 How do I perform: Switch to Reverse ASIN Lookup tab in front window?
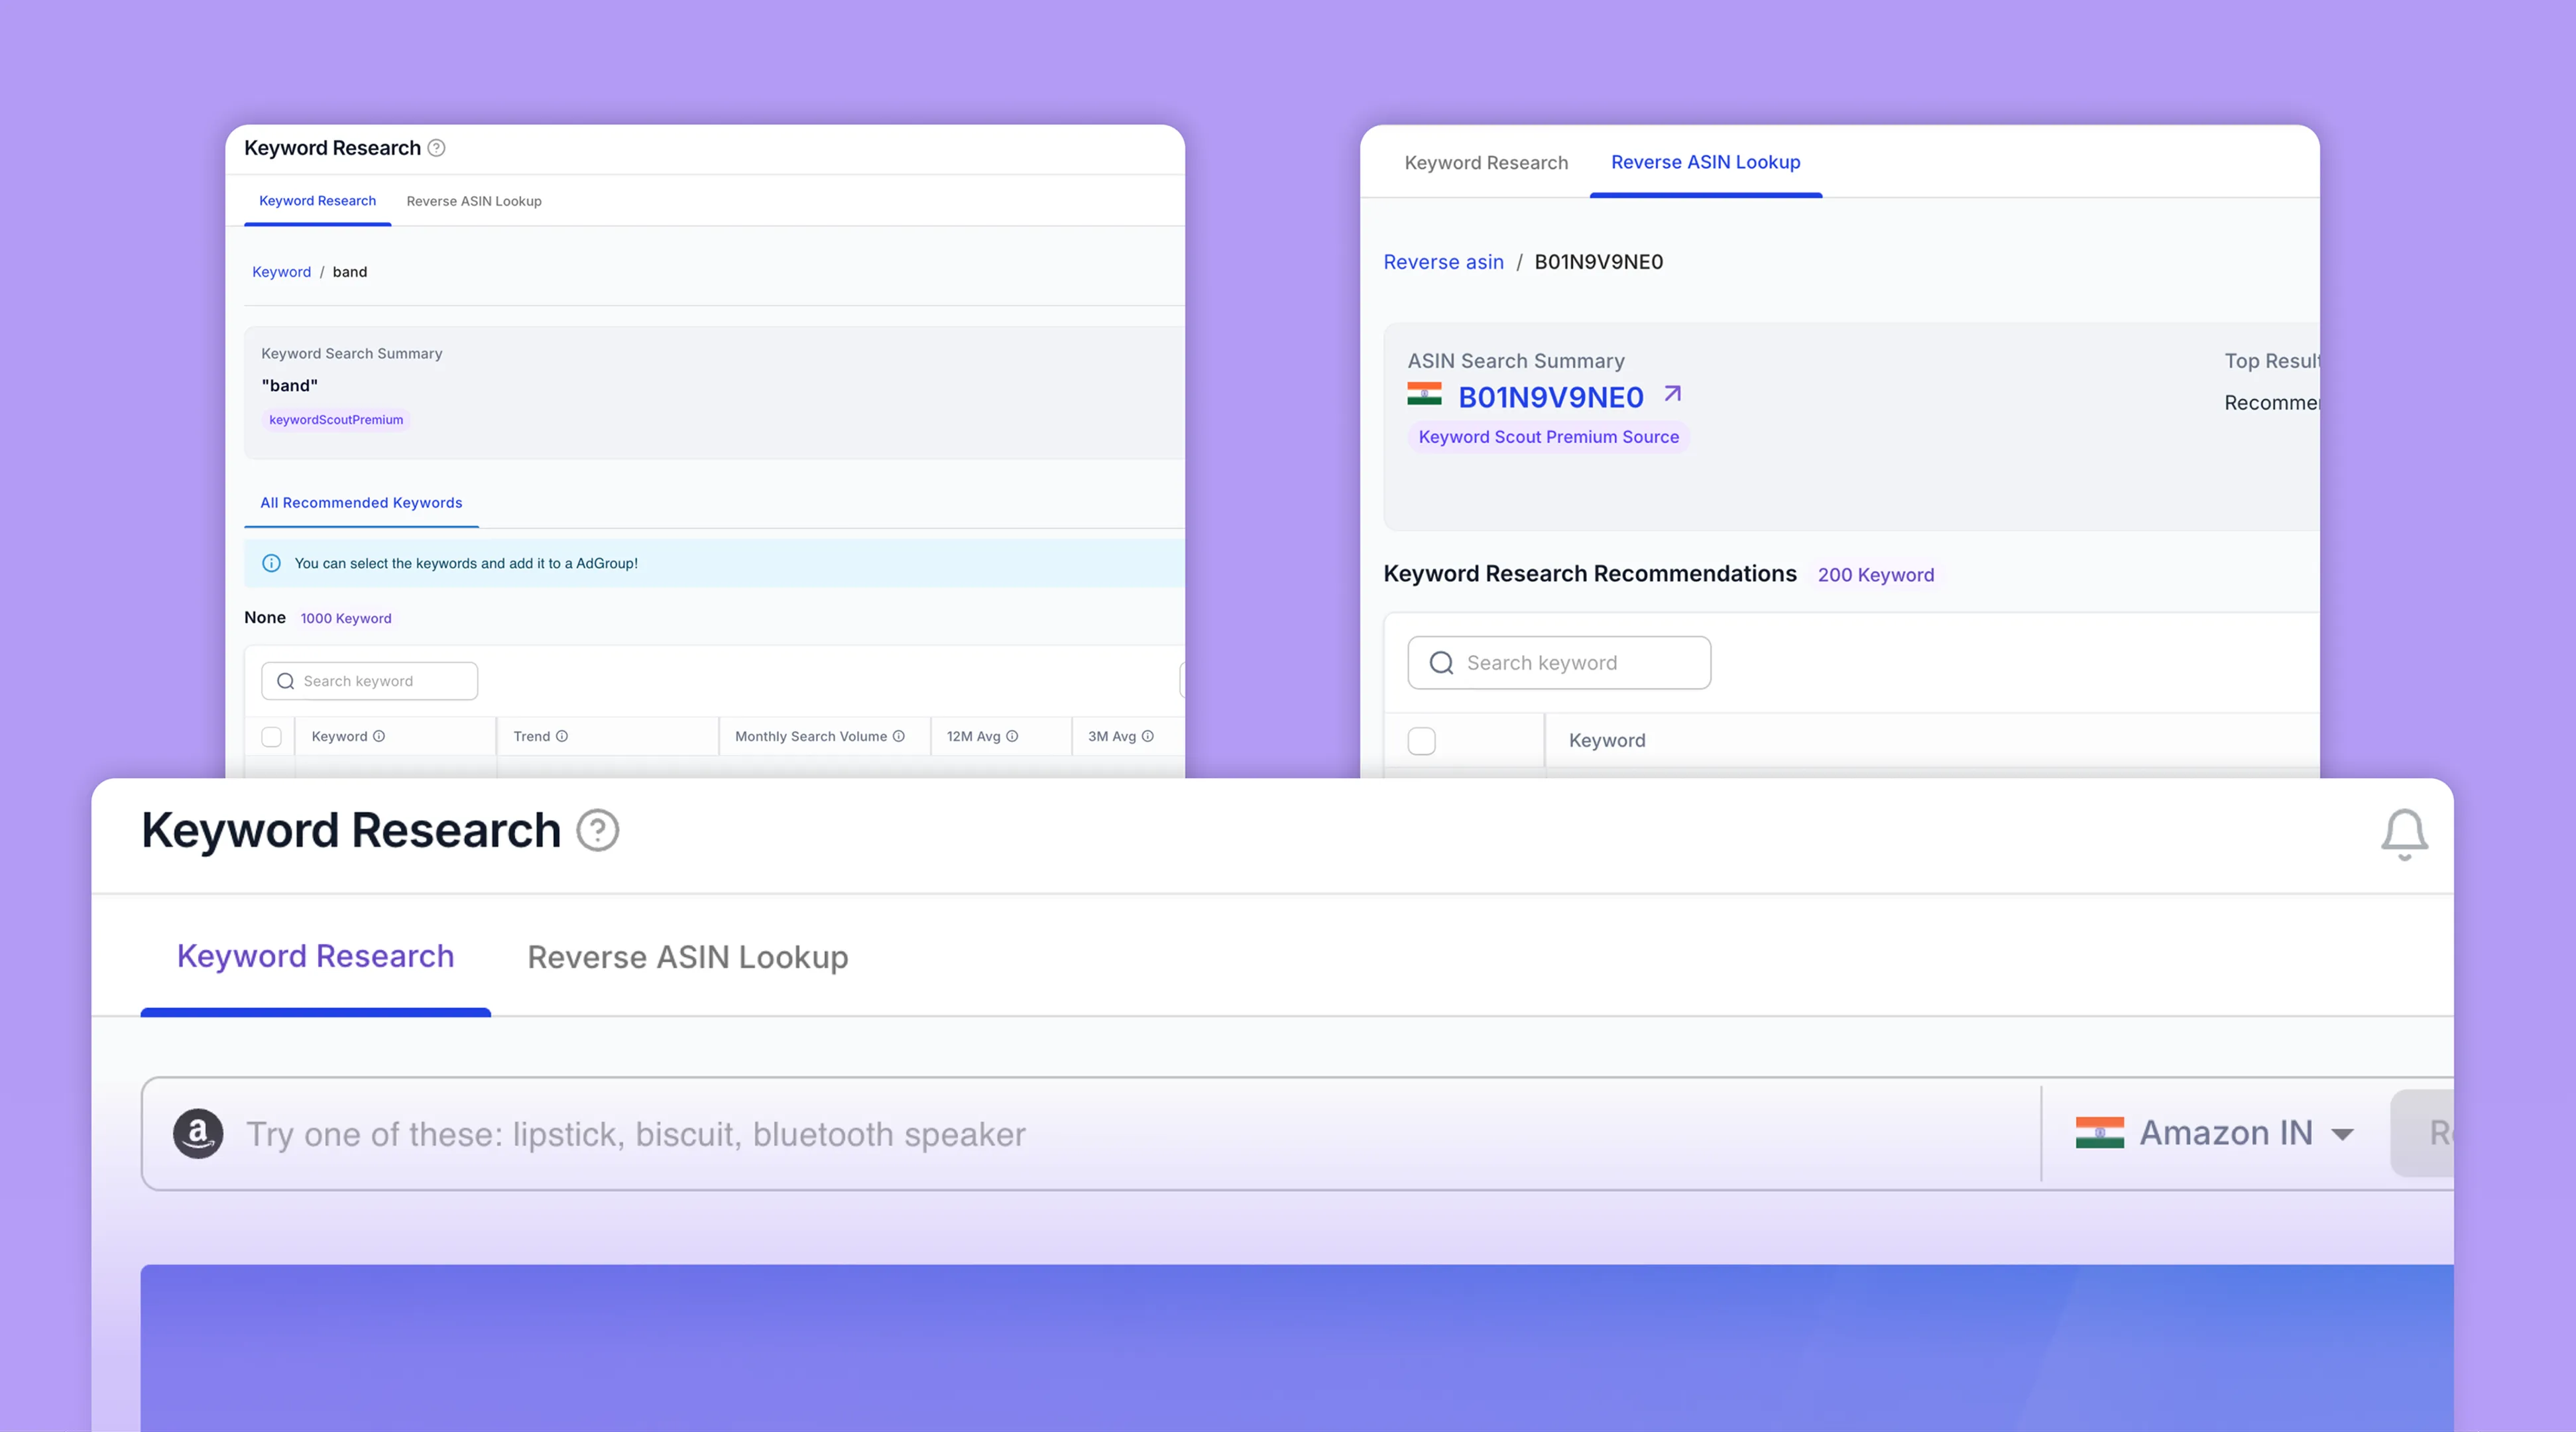click(x=688, y=957)
